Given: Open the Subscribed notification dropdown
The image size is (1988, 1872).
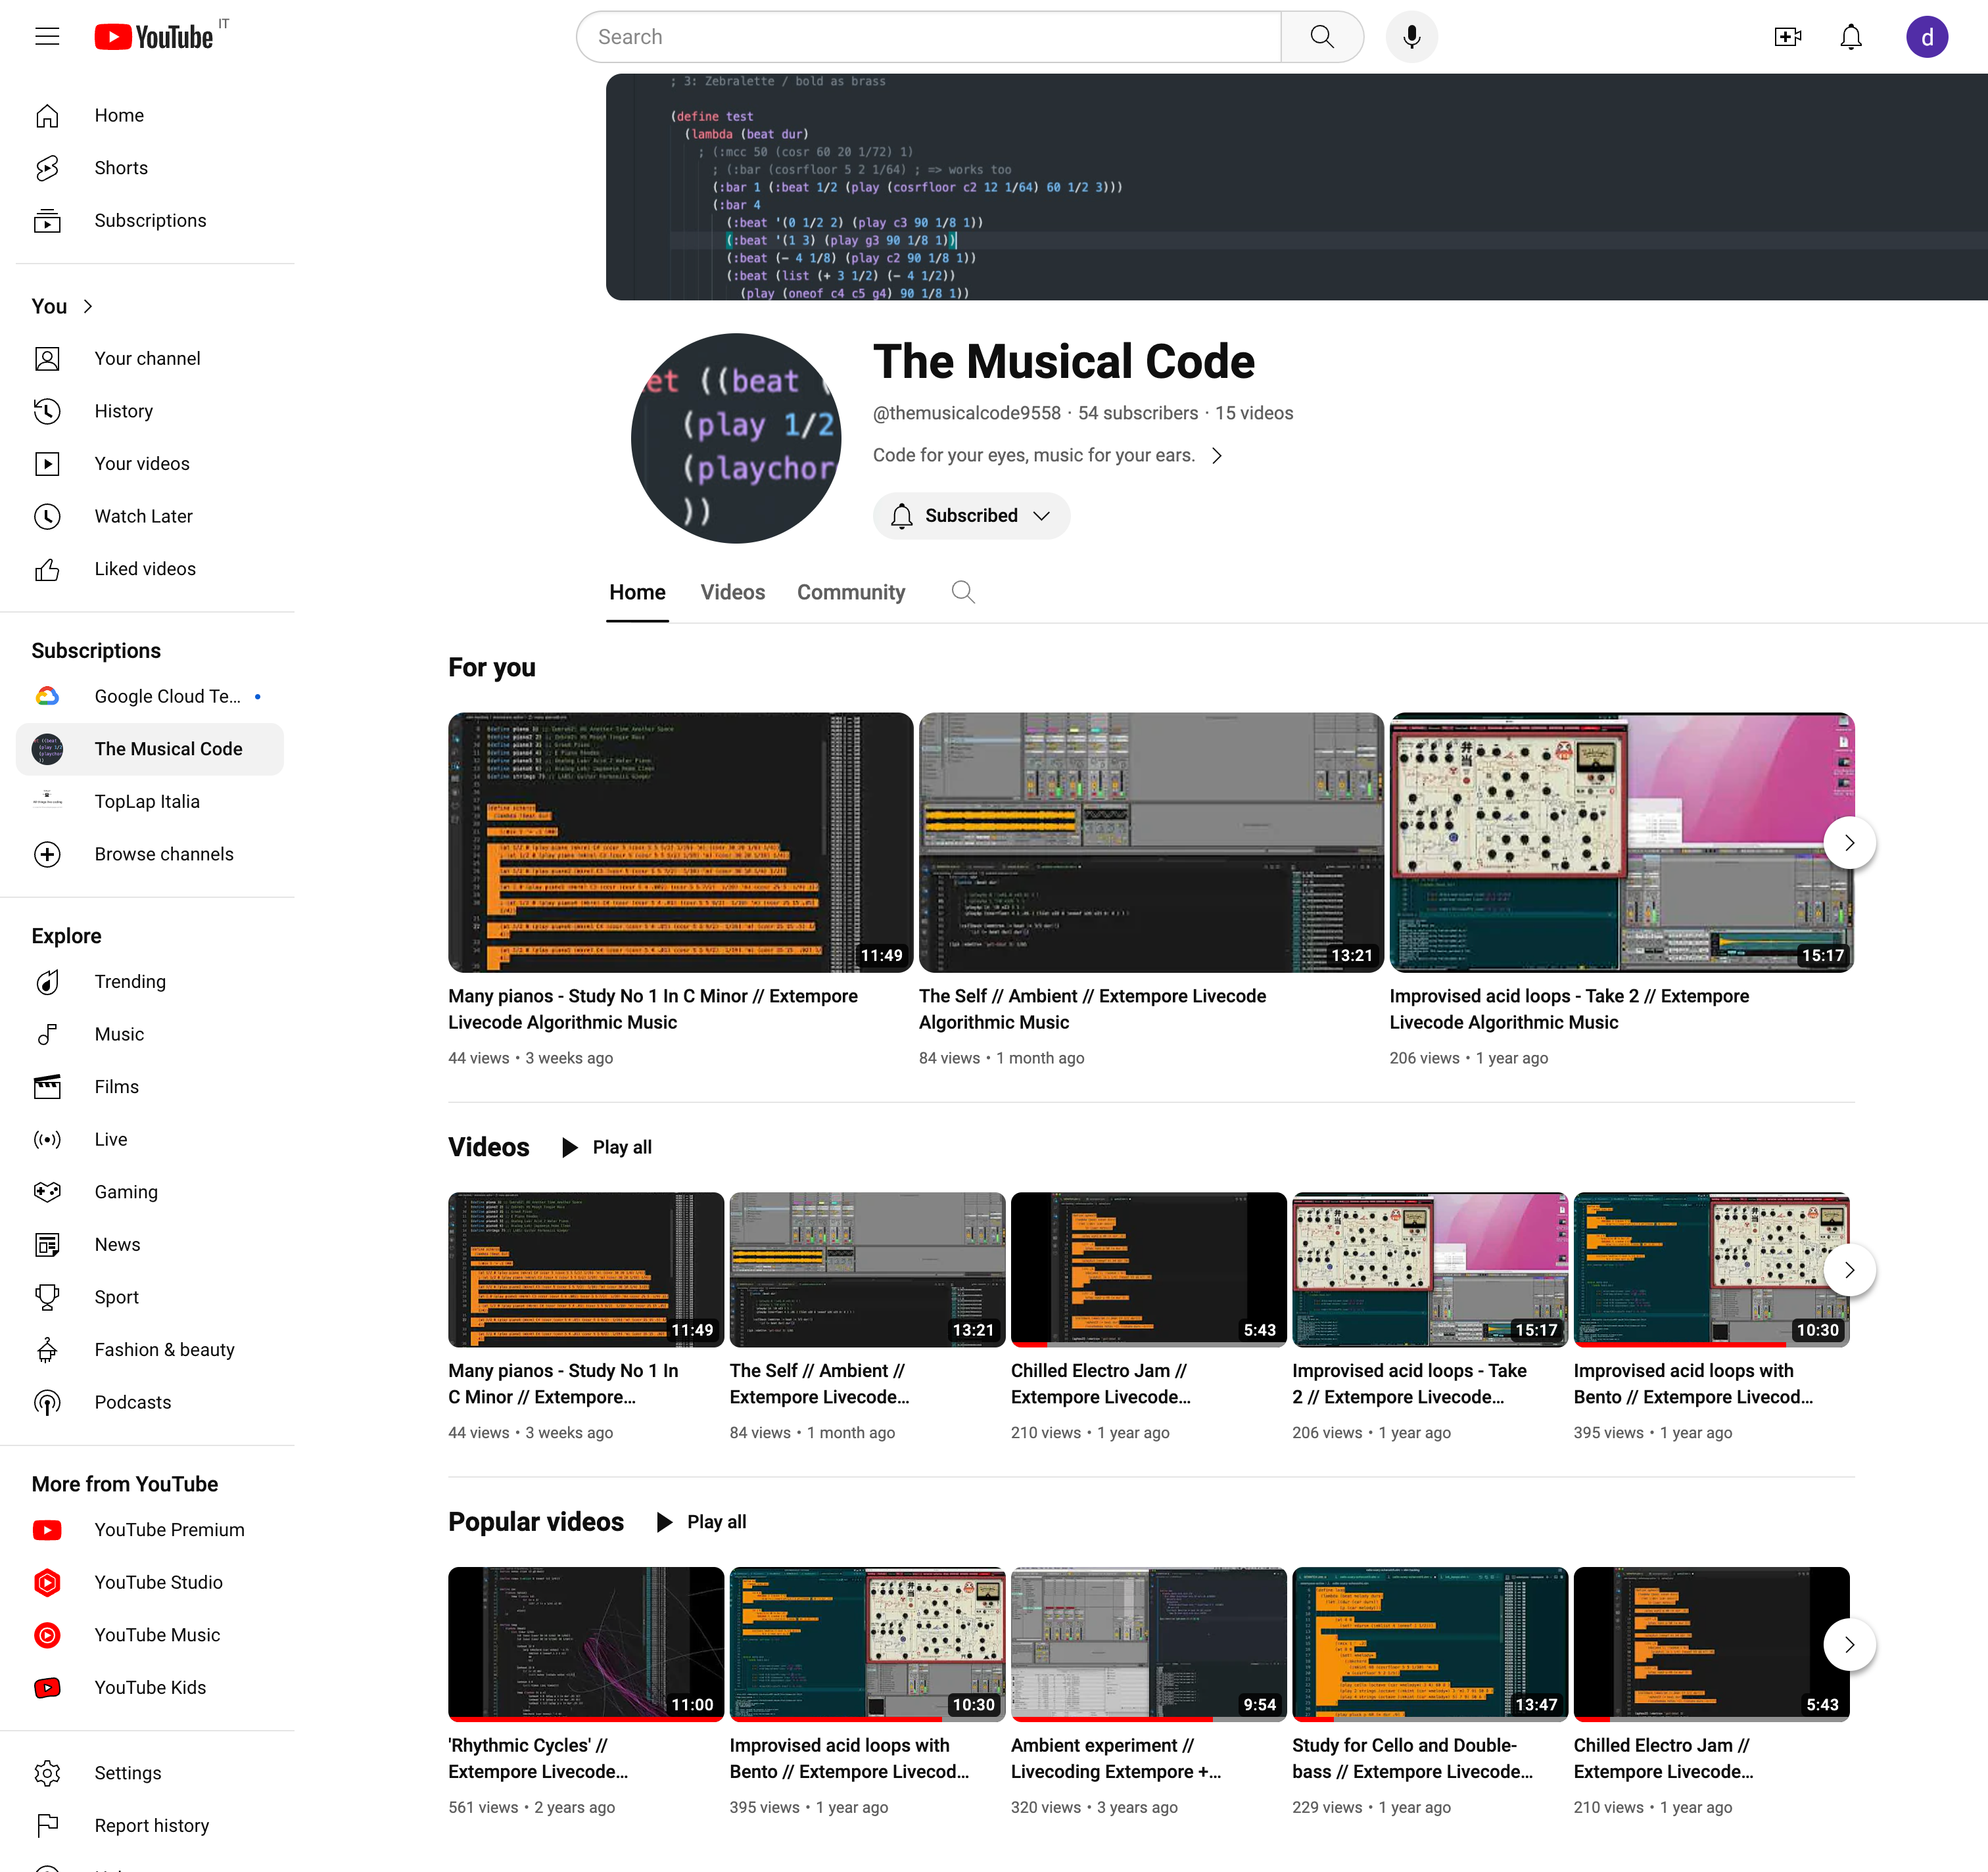Looking at the screenshot, I should point(971,515).
